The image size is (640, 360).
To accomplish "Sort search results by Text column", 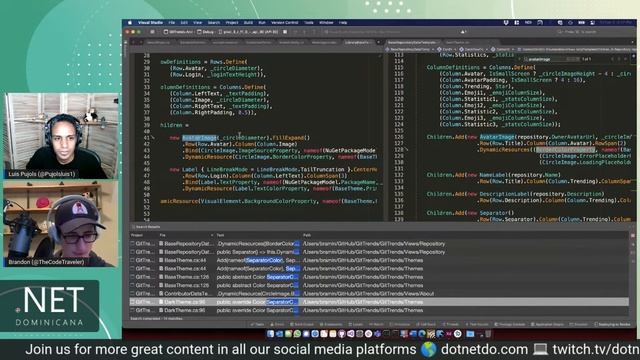I will pos(220,236).
